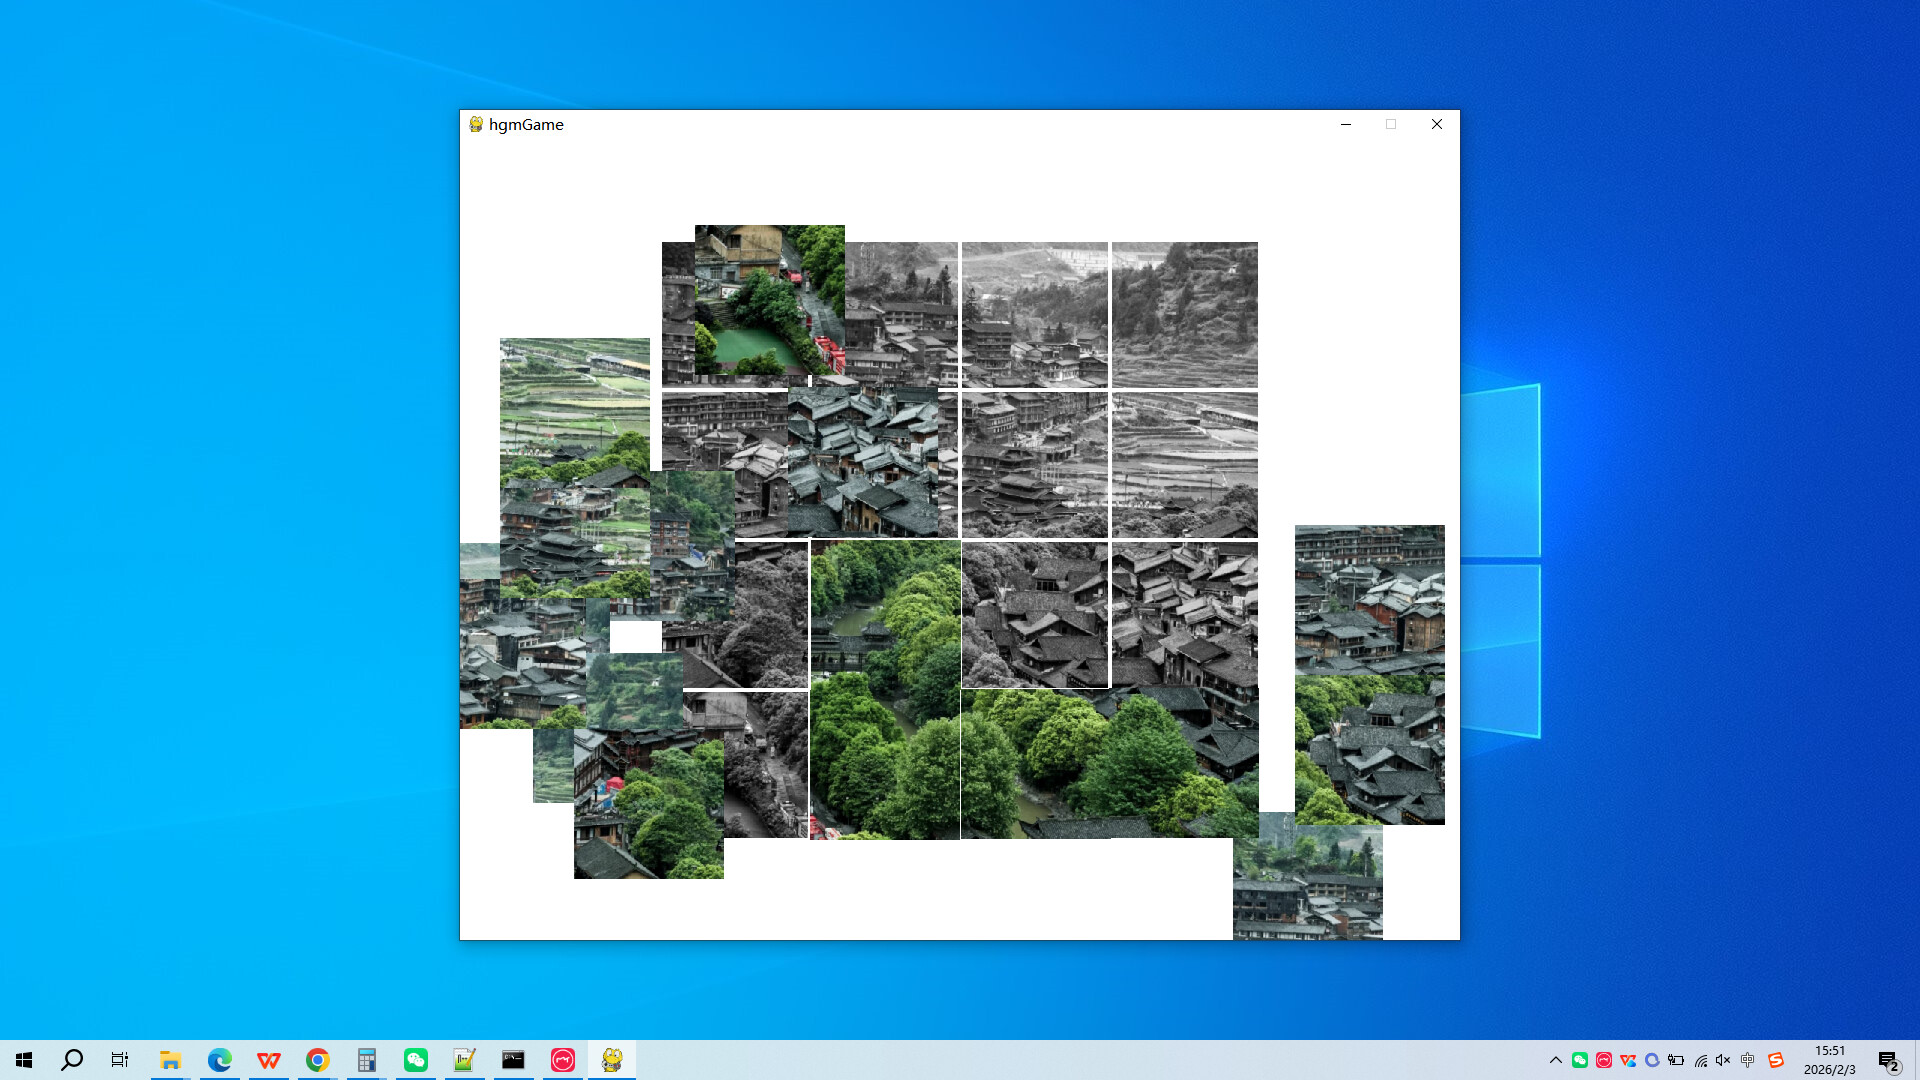Image resolution: width=1920 pixels, height=1080 pixels.
Task: Open the Start menu
Action: (x=24, y=1059)
